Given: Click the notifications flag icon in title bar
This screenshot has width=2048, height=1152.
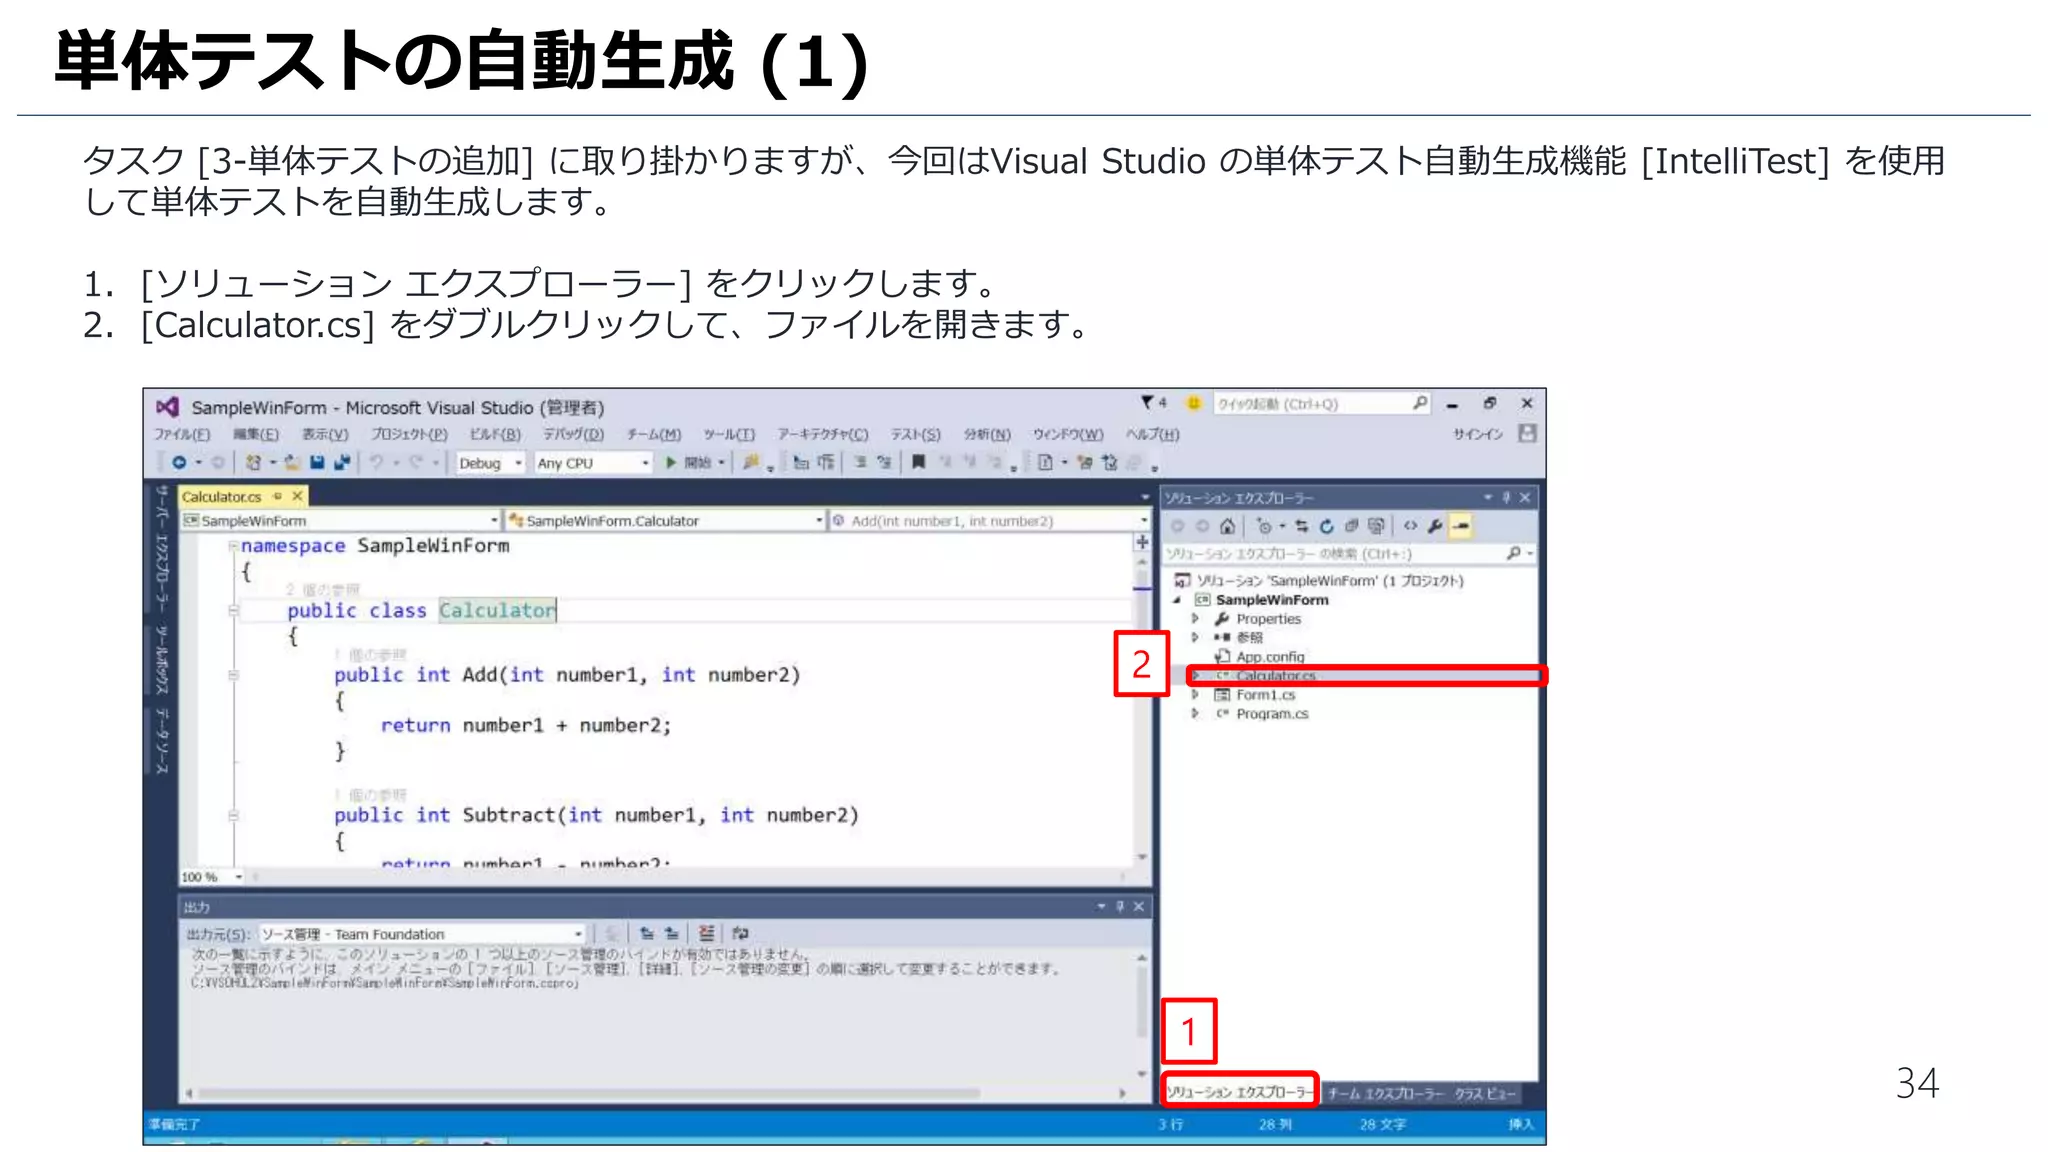Looking at the screenshot, I should point(1147,402).
